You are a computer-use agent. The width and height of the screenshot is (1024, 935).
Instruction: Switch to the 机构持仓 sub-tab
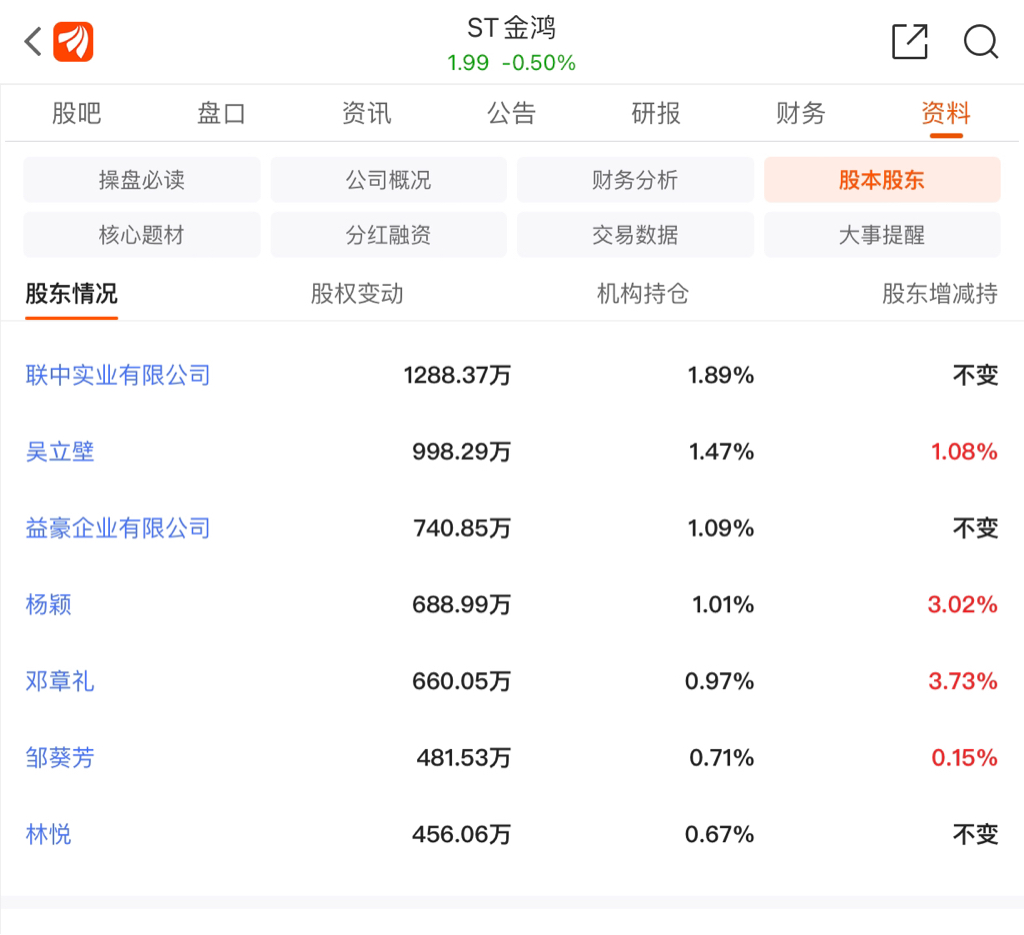point(643,294)
